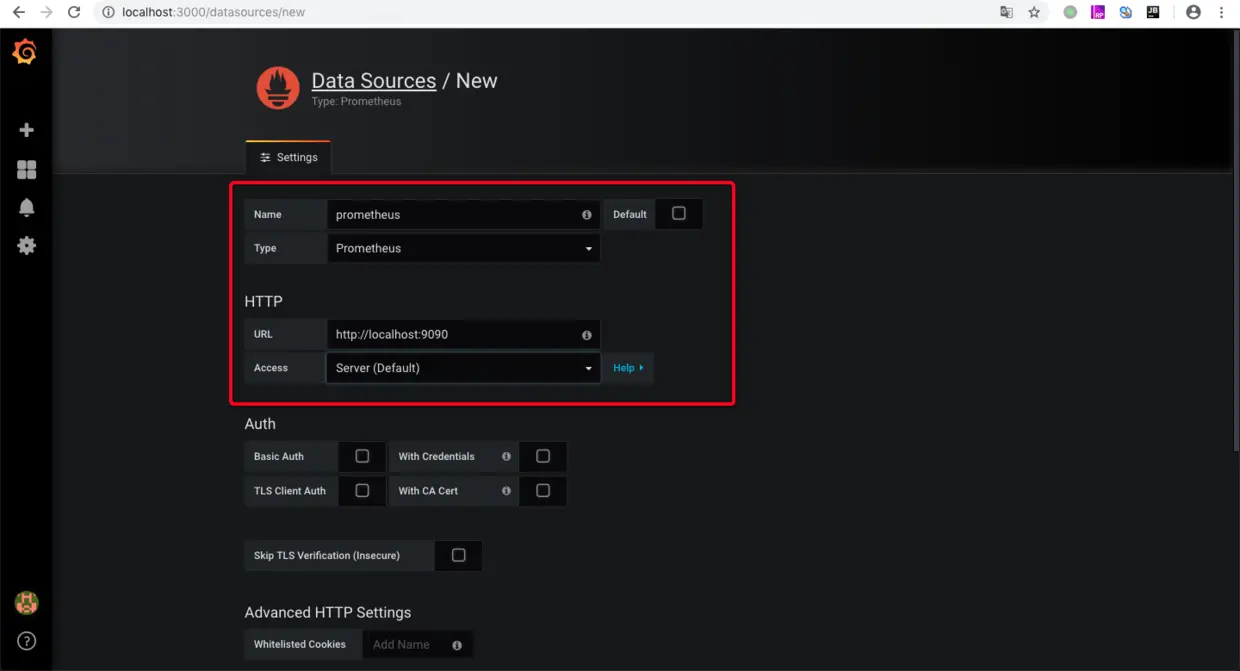Viewport: 1240px width, 671px height.
Task: Click the translate page icon in address bar
Action: click(1006, 13)
